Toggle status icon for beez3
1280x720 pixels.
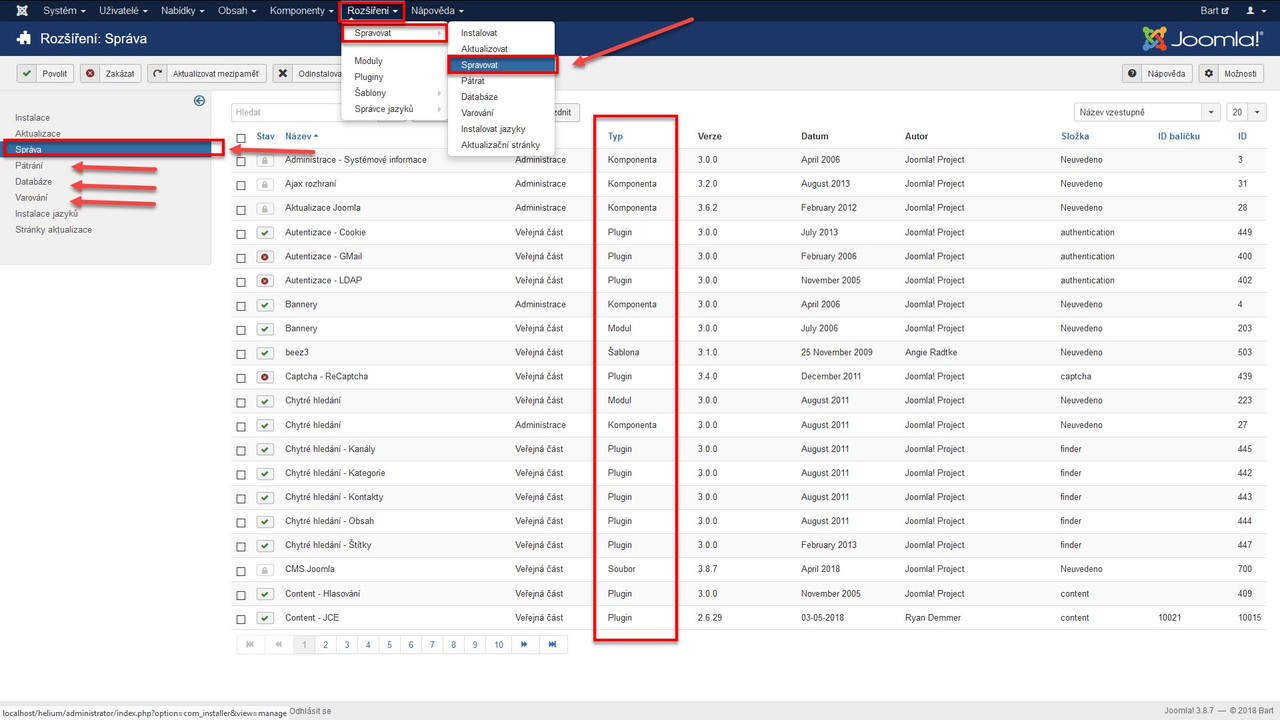[x=265, y=353]
